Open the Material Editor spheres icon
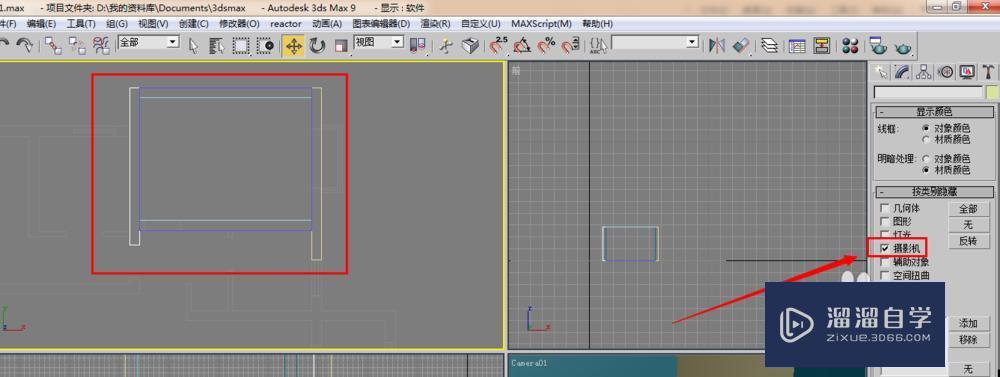The width and height of the screenshot is (1000, 377). [850, 45]
